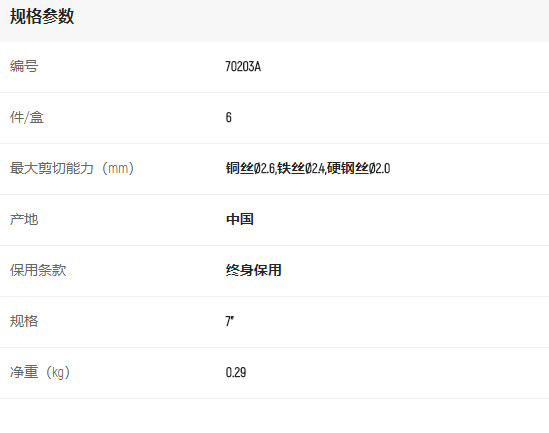Screen dimensions: 549x433
Task: Select the 编号 row label
Action: tap(24, 66)
